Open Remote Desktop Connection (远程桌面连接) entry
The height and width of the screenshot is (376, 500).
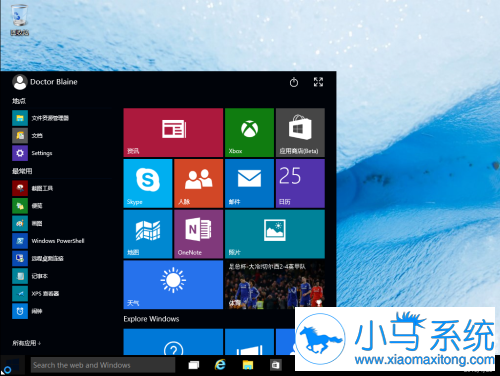point(38,258)
